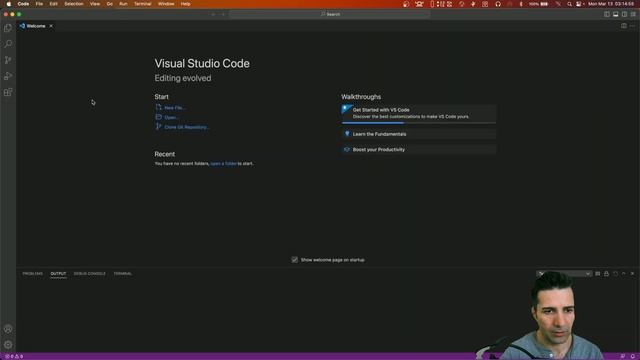Open output log in editor icon

[x=615, y=273]
